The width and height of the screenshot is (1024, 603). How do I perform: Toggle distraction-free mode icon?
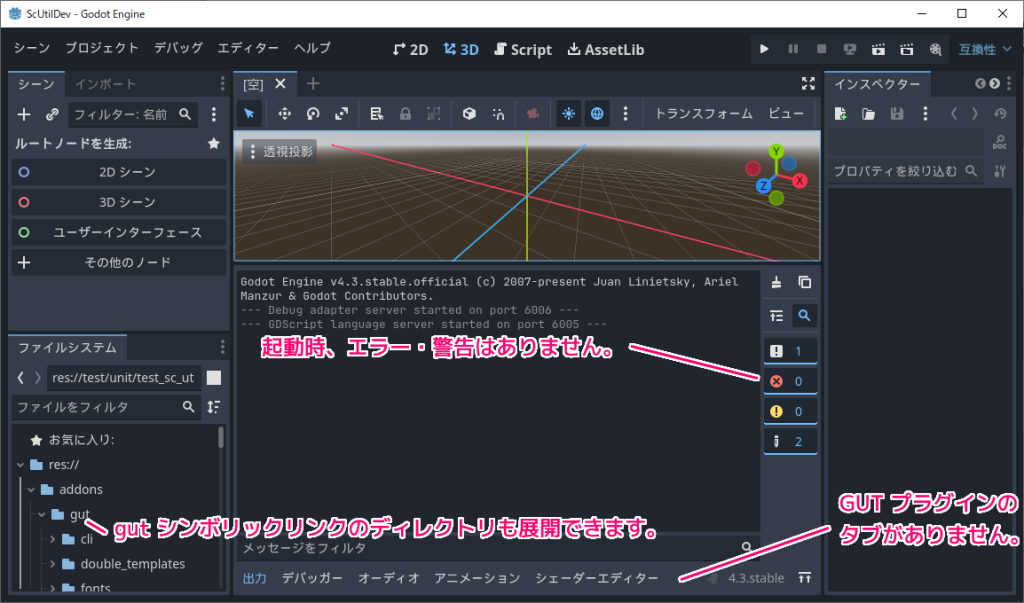point(808,84)
